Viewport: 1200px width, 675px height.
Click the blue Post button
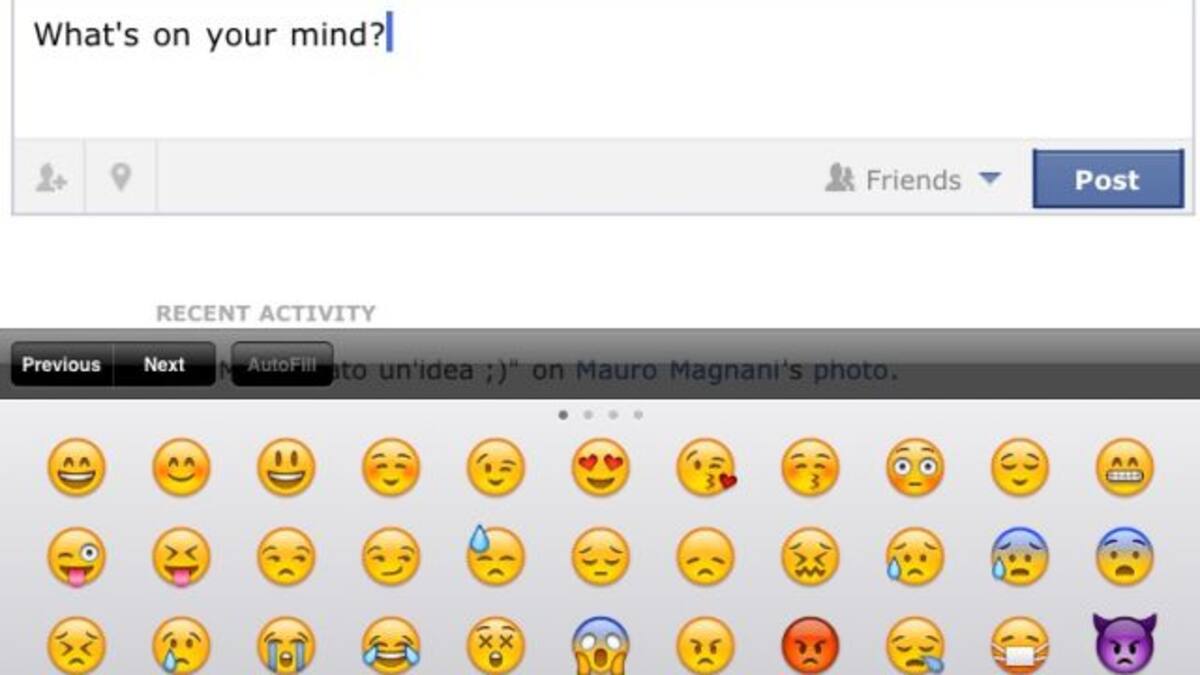(1107, 180)
